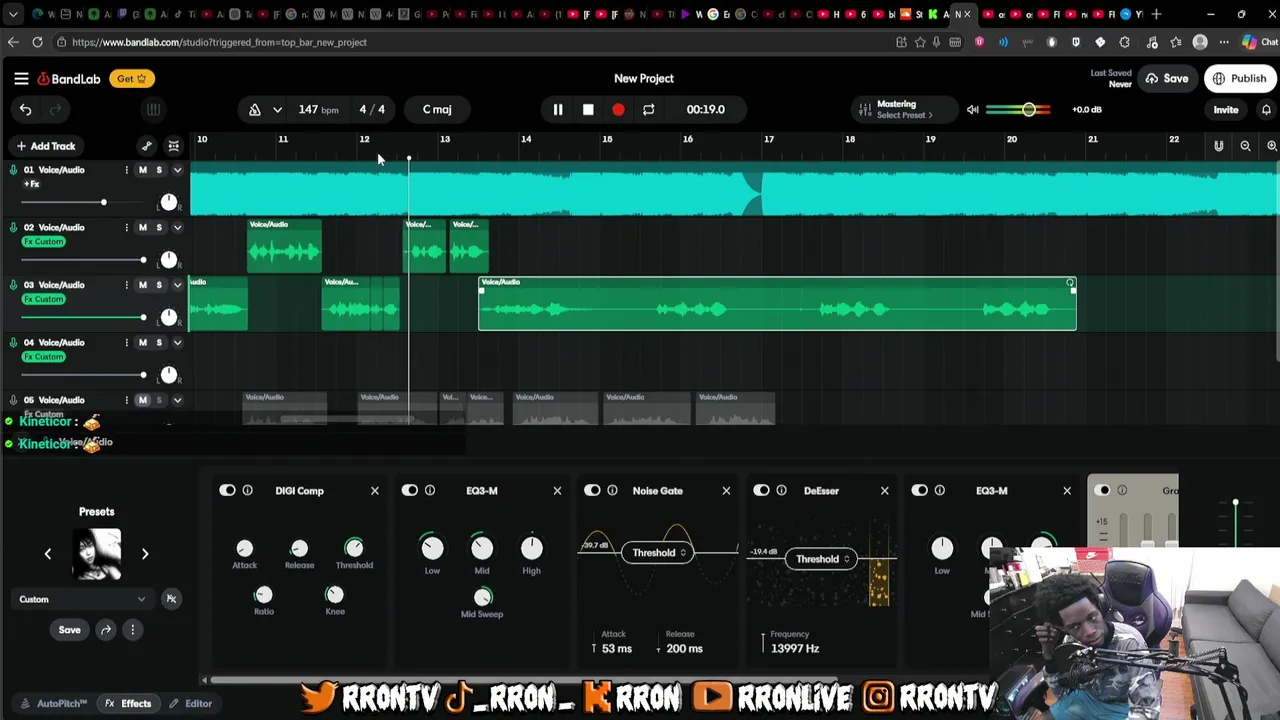Remove the Noise Gate effect
The image size is (1280, 720).
click(726, 490)
